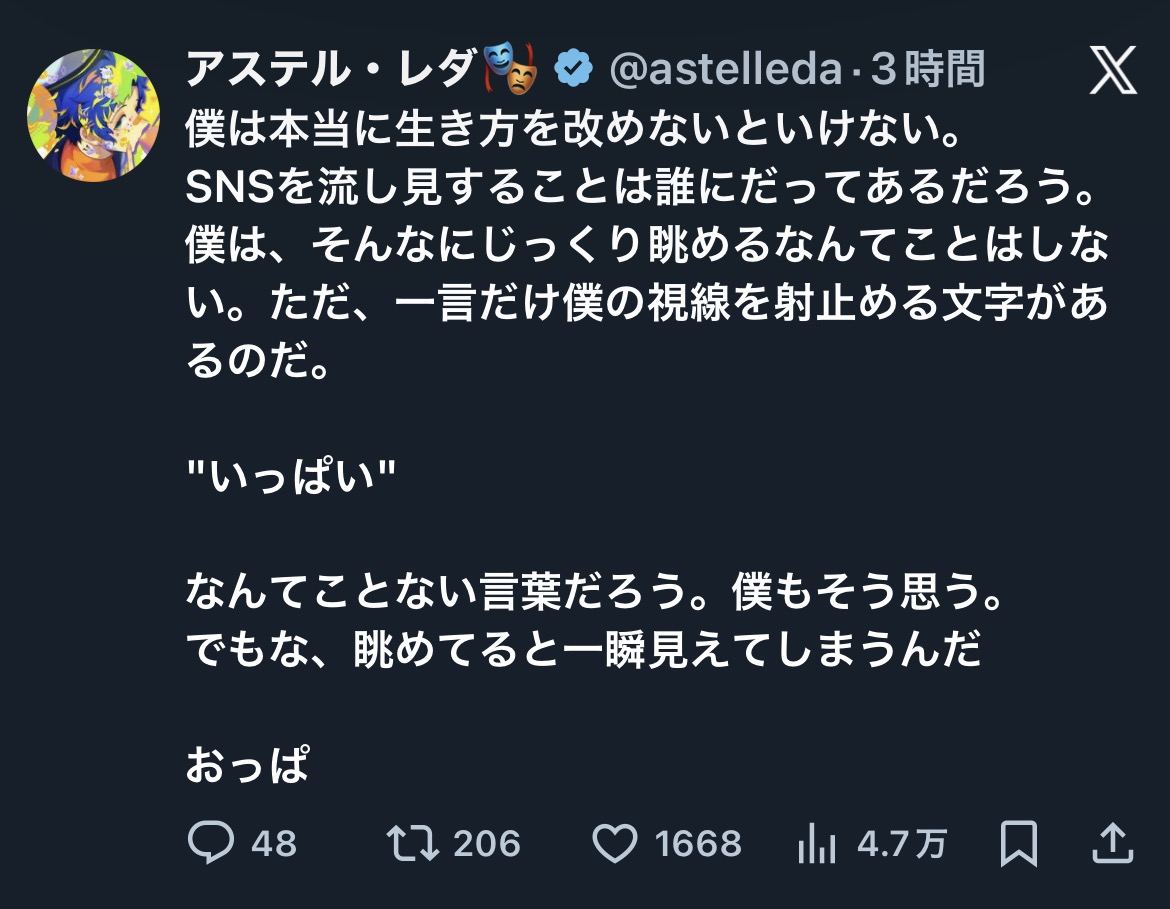
Task: Click the repost arrows icon
Action: point(412,843)
